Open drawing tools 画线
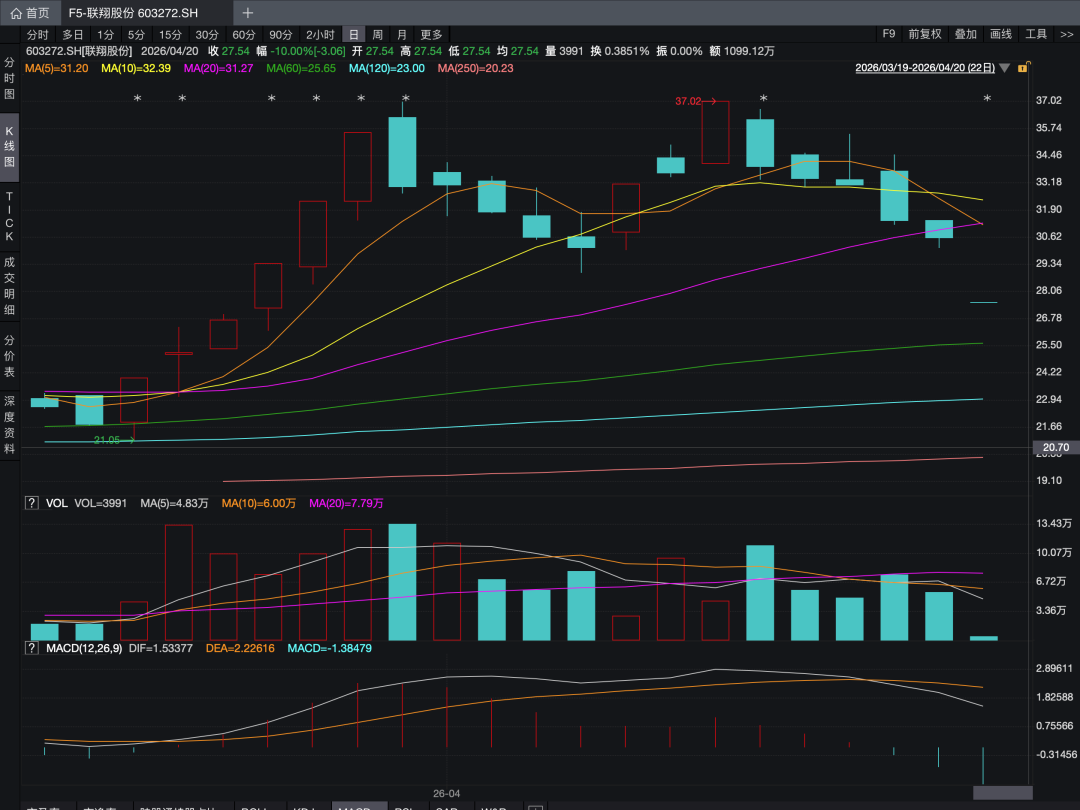Screen dimensions: 1080x810 click(x=1000, y=34)
